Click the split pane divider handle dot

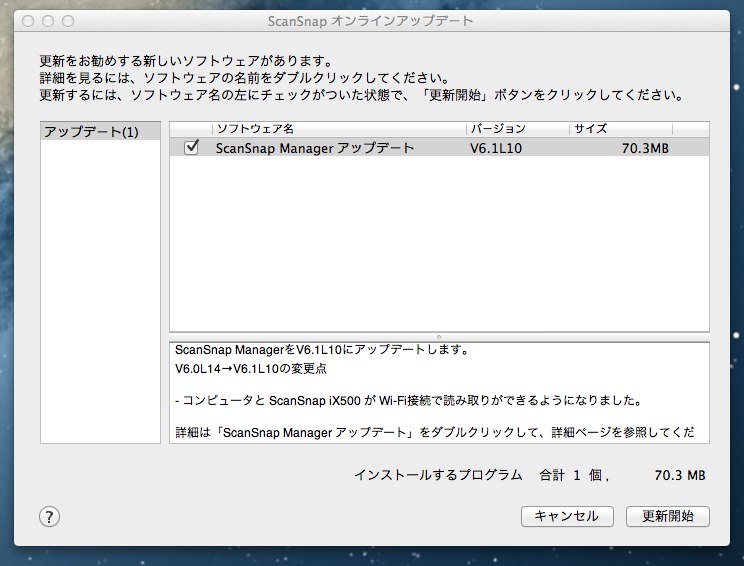tap(439, 337)
